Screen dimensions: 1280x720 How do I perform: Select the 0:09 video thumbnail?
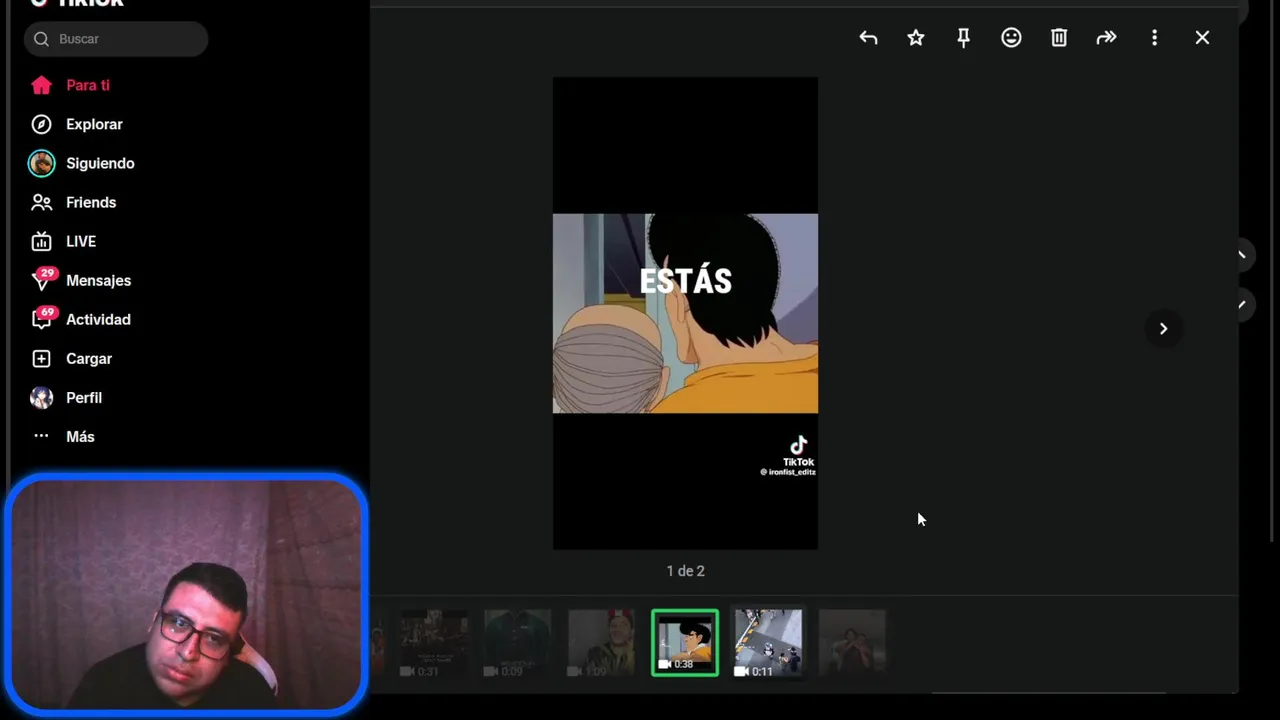517,643
